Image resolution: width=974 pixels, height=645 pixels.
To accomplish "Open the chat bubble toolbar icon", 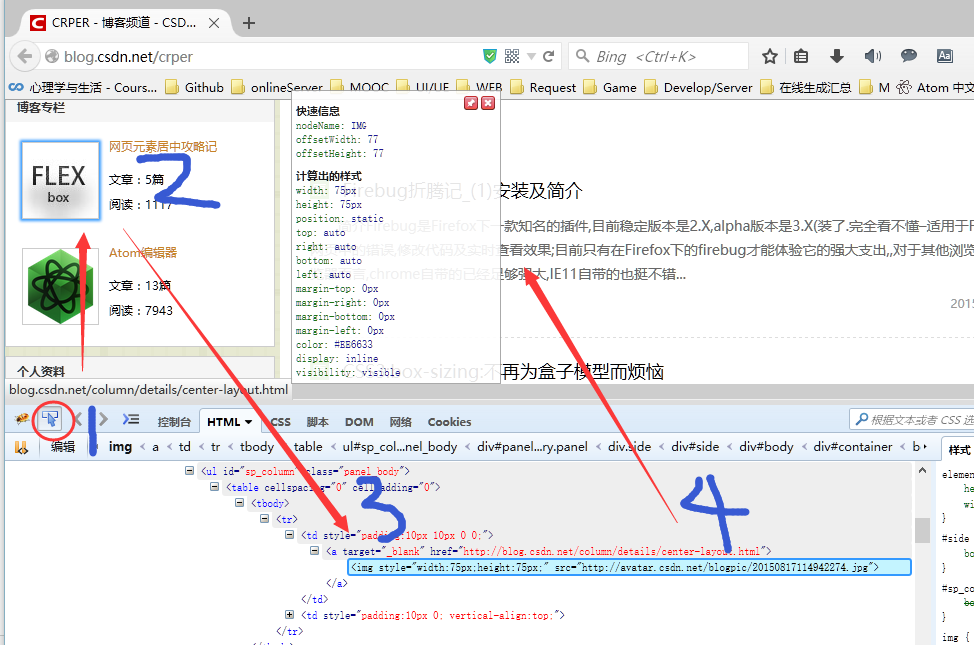I will tap(909, 56).
